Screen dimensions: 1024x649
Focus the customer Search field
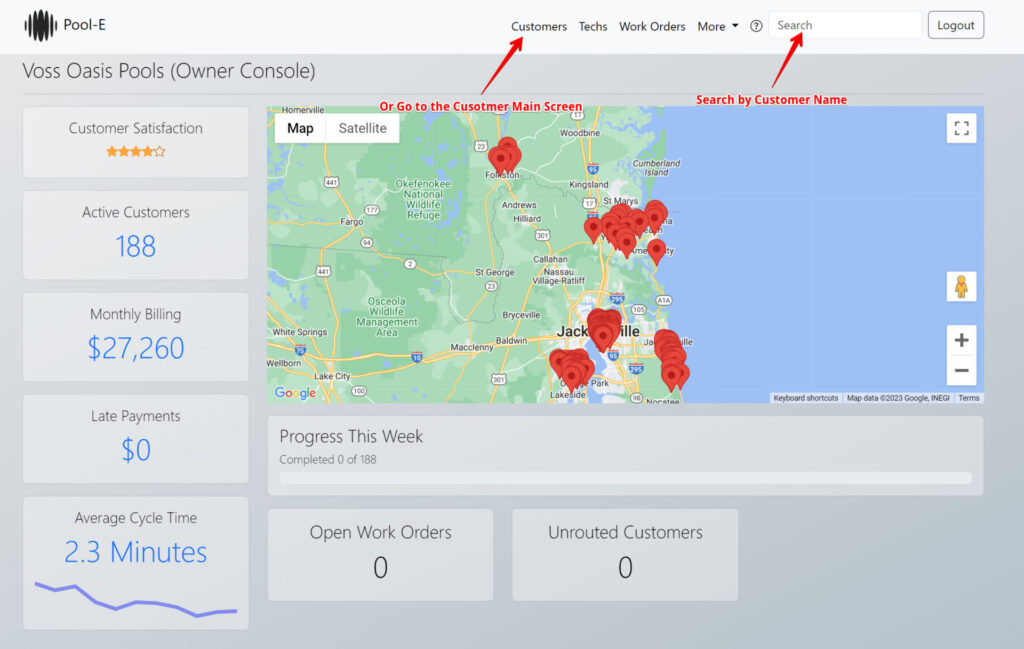click(845, 25)
